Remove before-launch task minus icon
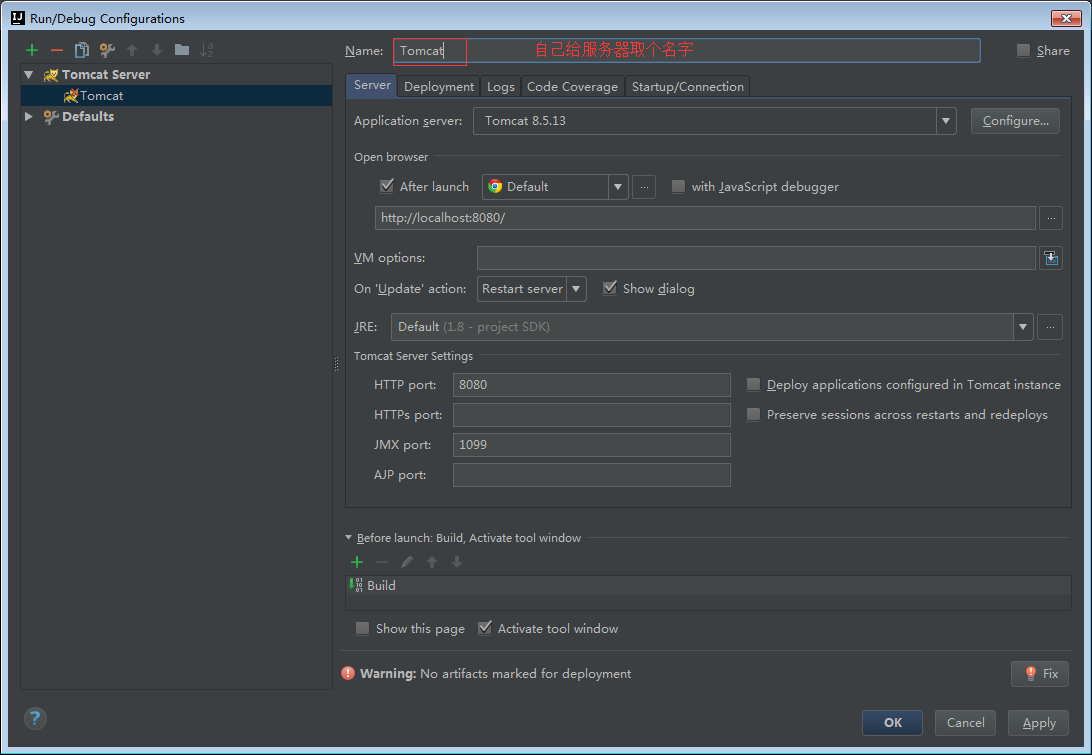The height and width of the screenshot is (755, 1092). (382, 562)
